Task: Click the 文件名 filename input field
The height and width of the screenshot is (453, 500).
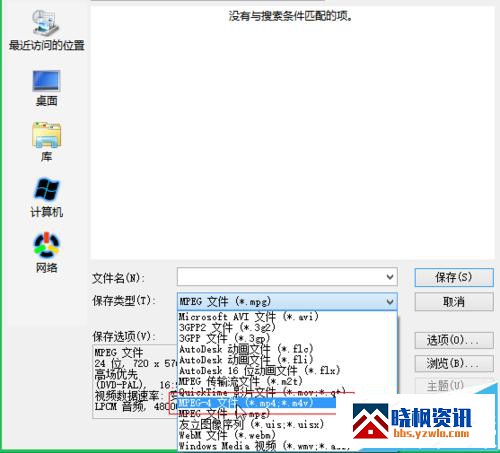Action: (287, 277)
